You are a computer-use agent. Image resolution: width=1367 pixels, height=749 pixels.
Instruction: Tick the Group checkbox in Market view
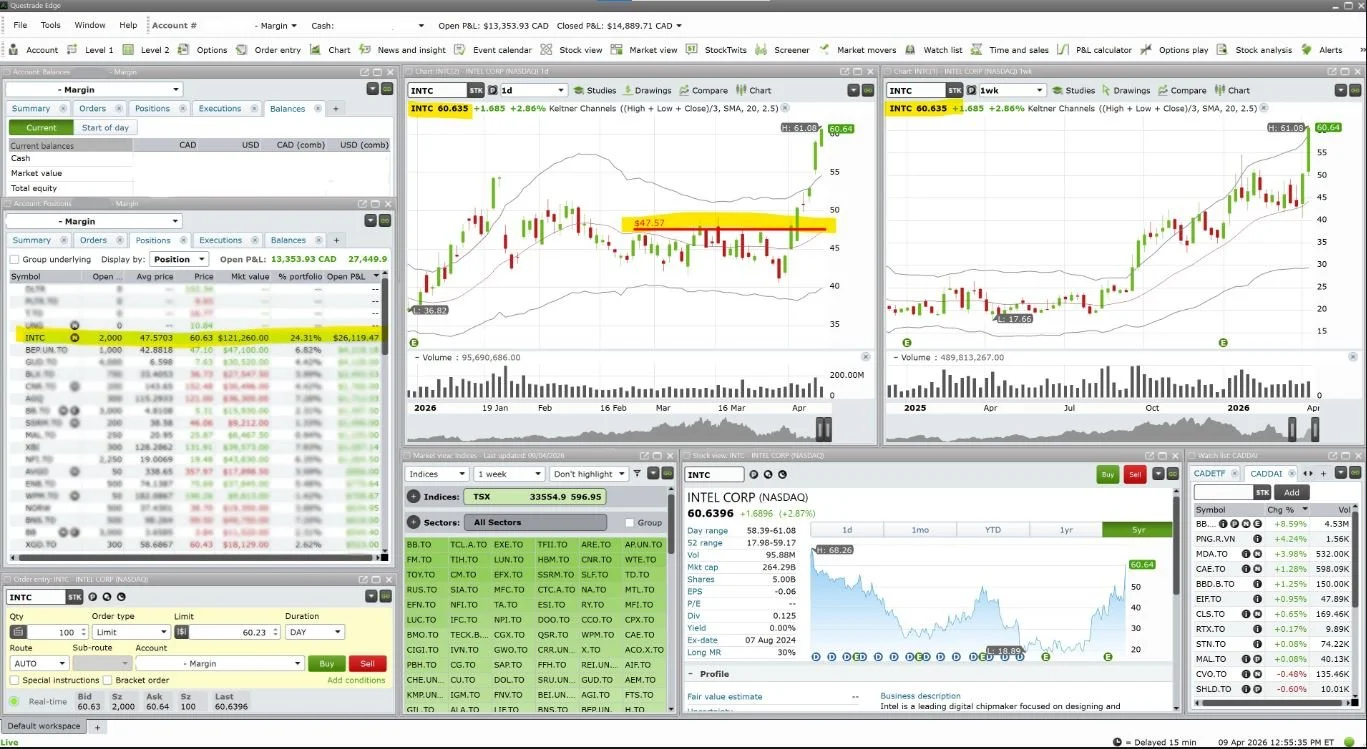(629, 522)
